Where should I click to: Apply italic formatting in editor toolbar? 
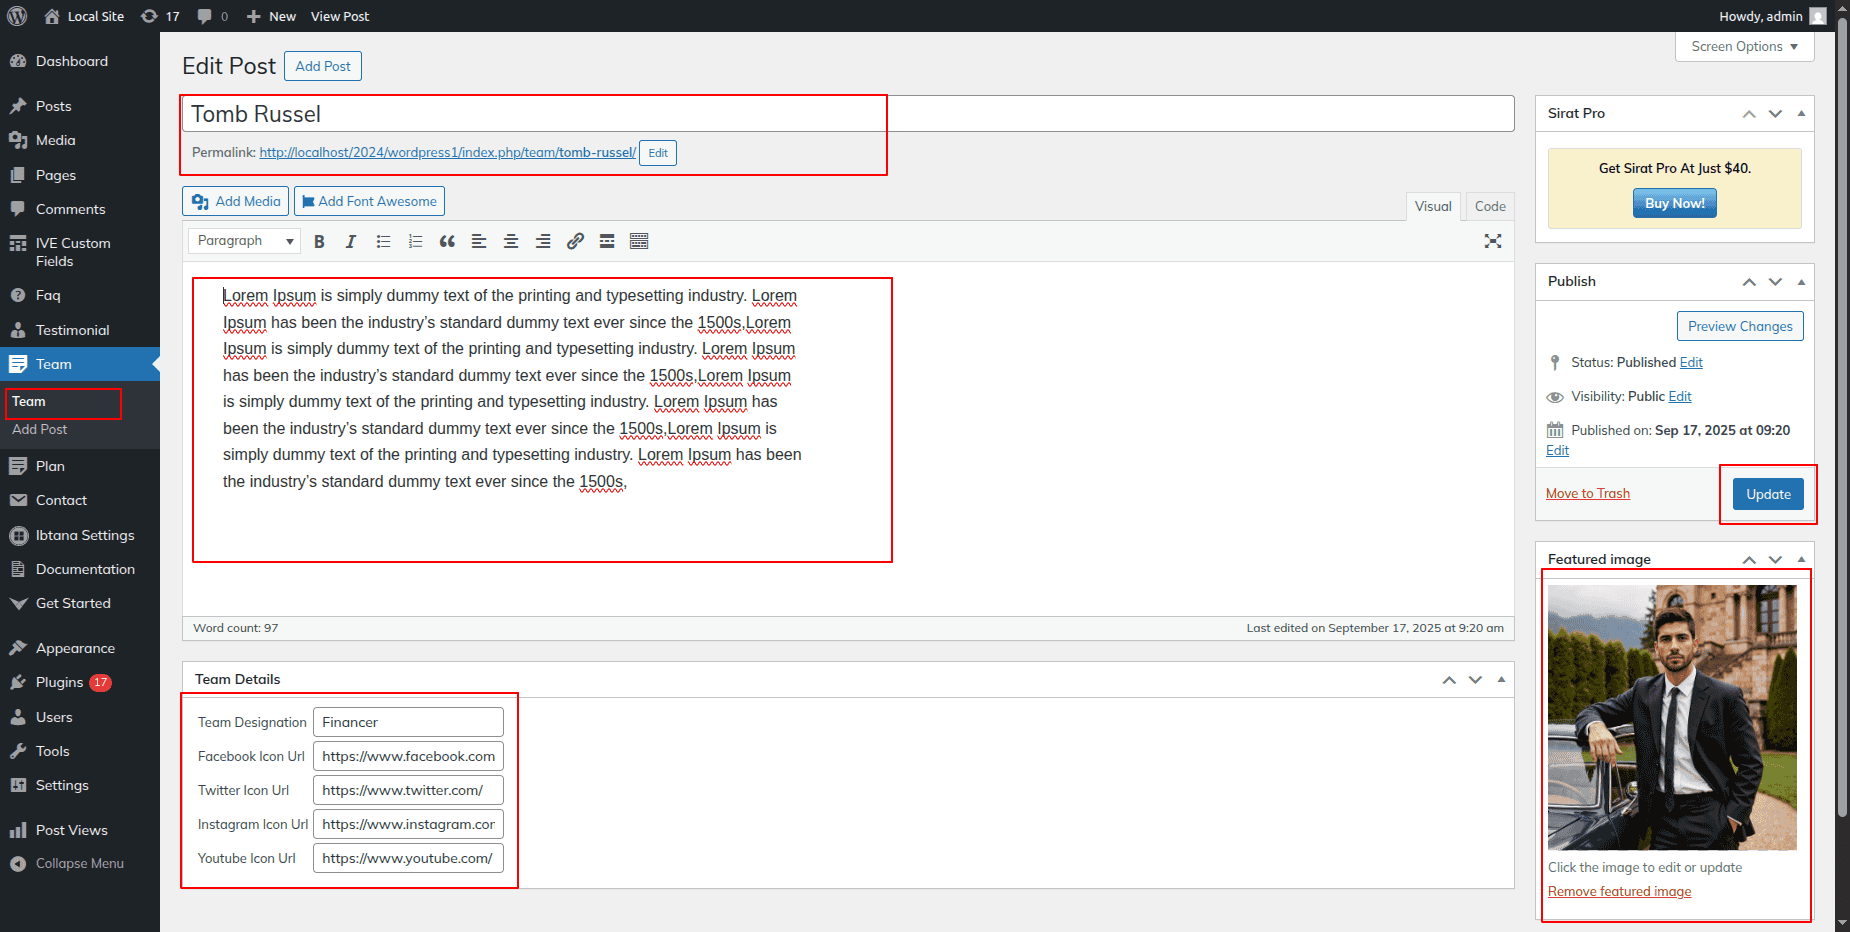pos(351,241)
